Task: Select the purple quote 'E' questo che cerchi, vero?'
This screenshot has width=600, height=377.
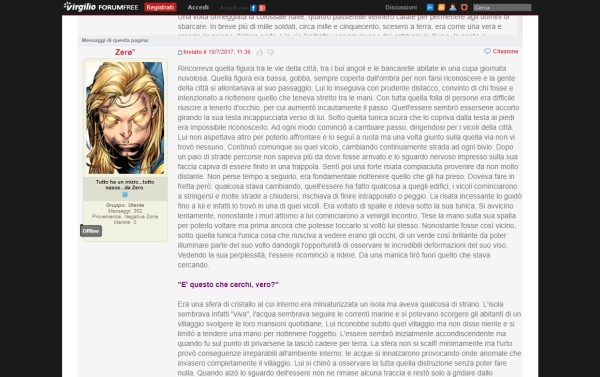Action: 228,284
